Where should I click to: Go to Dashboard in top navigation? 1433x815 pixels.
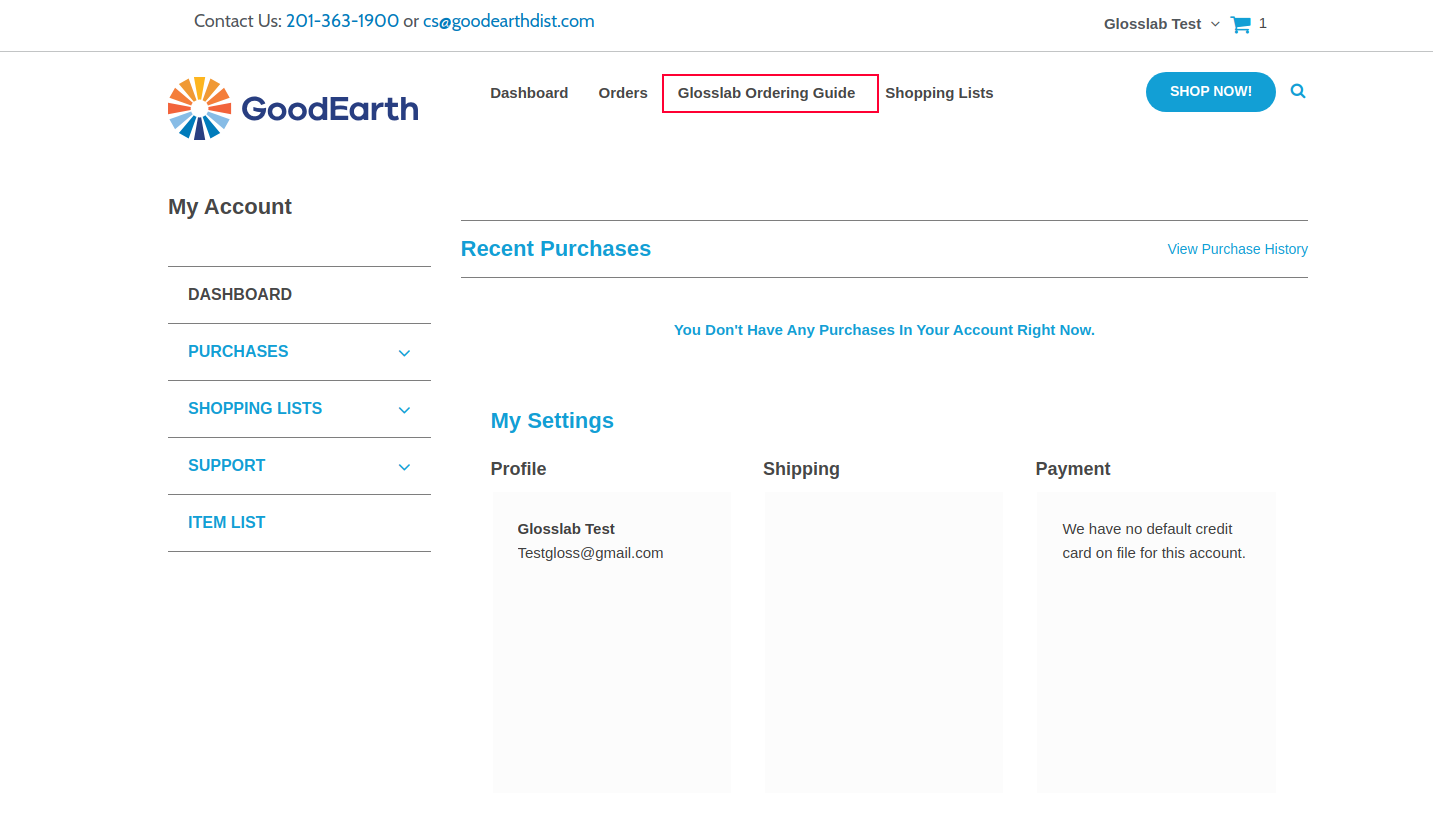click(x=529, y=93)
